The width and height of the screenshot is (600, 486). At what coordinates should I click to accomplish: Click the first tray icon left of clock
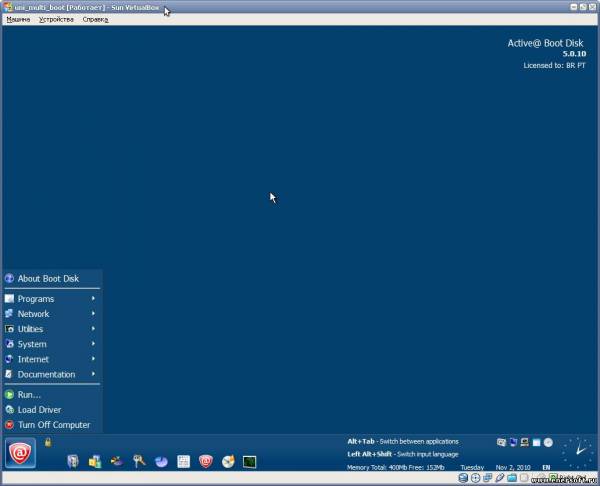[501, 443]
